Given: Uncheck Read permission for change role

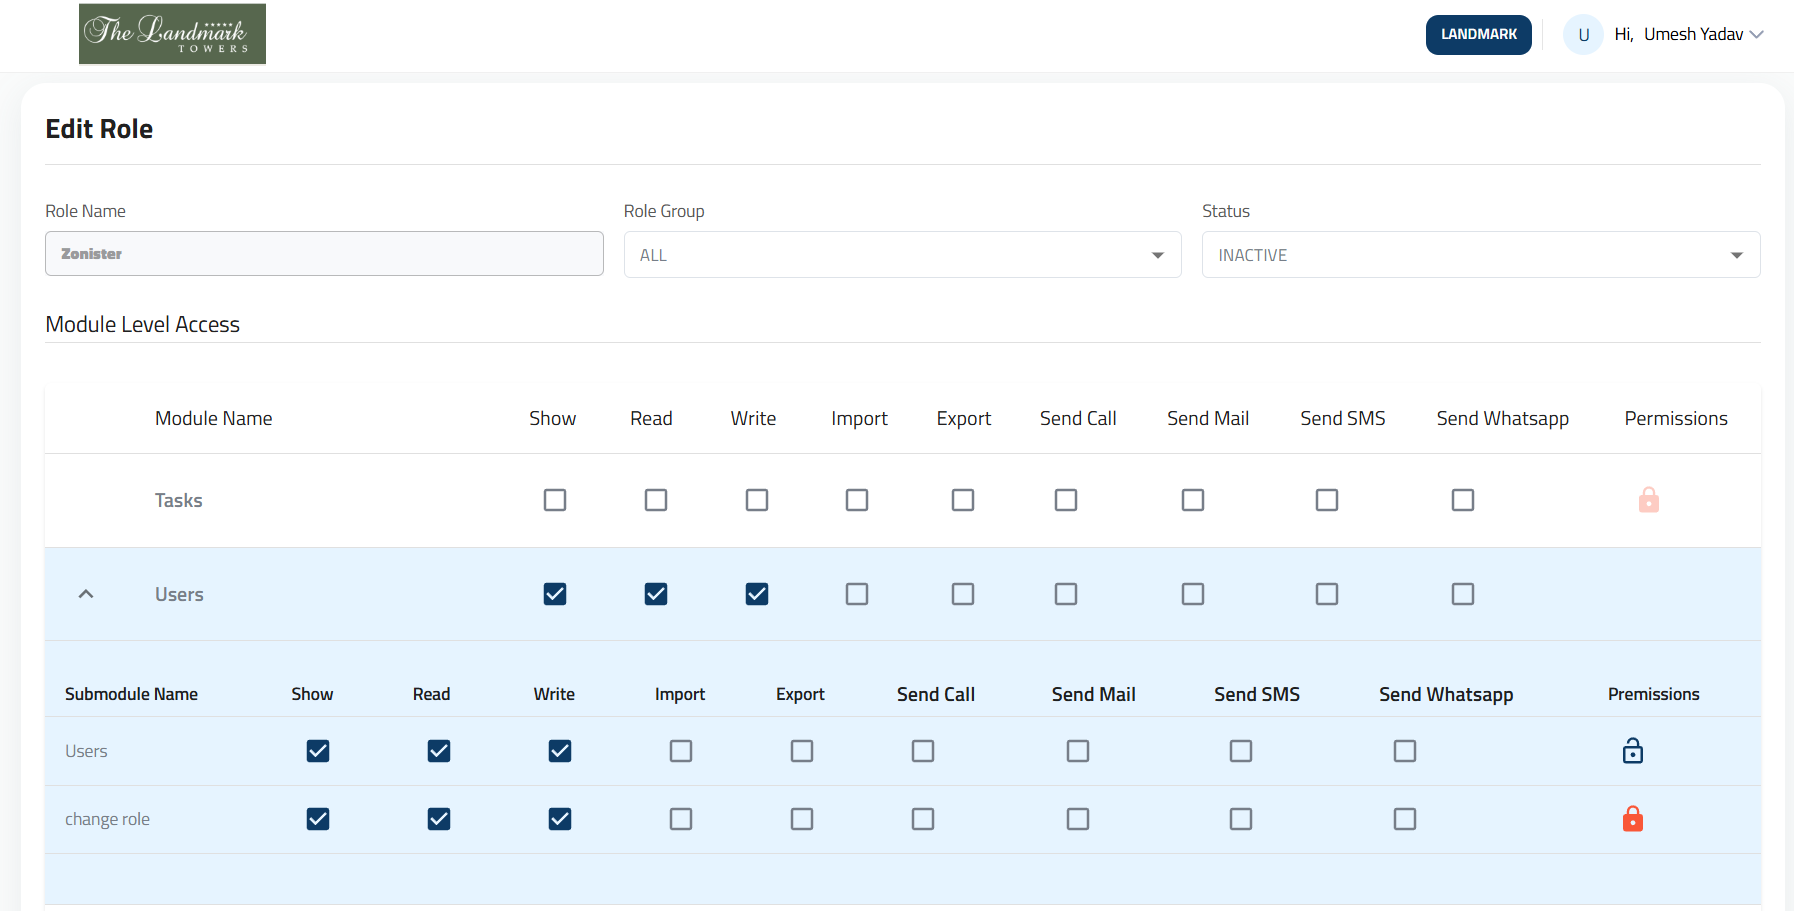Looking at the screenshot, I should (439, 819).
